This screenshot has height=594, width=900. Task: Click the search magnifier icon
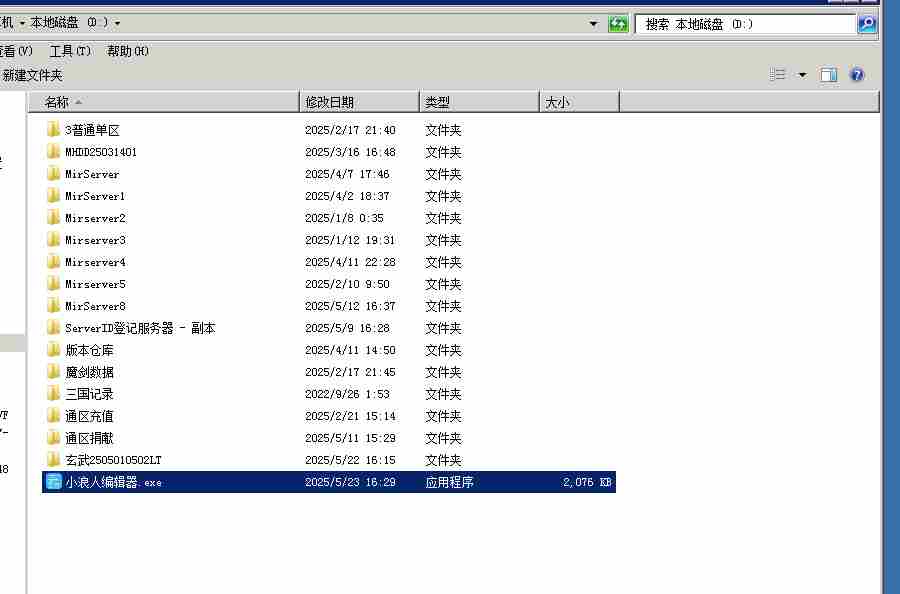(867, 24)
